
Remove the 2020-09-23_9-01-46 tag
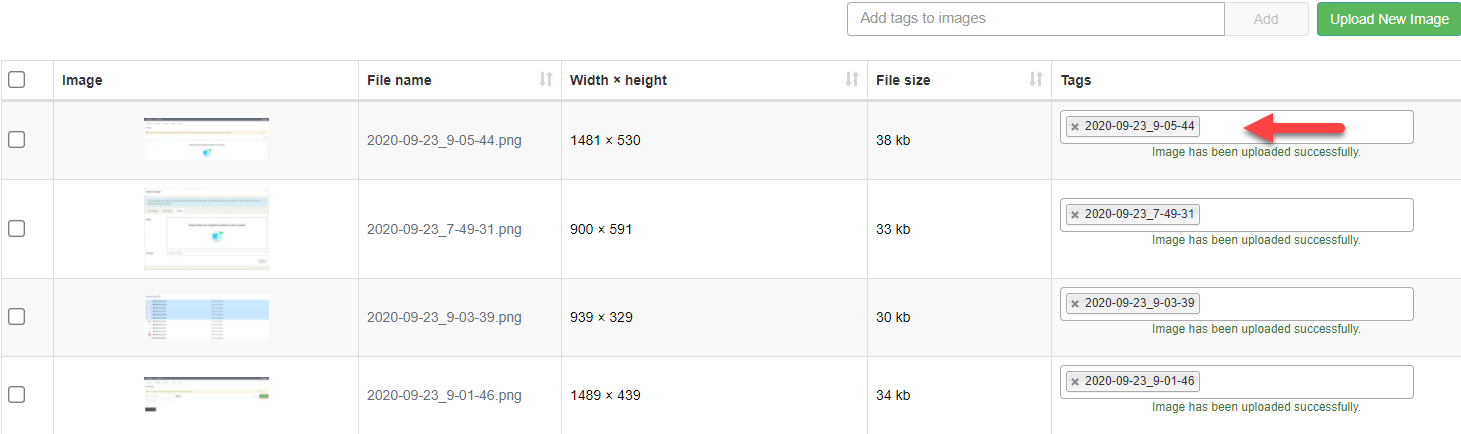click(1075, 382)
